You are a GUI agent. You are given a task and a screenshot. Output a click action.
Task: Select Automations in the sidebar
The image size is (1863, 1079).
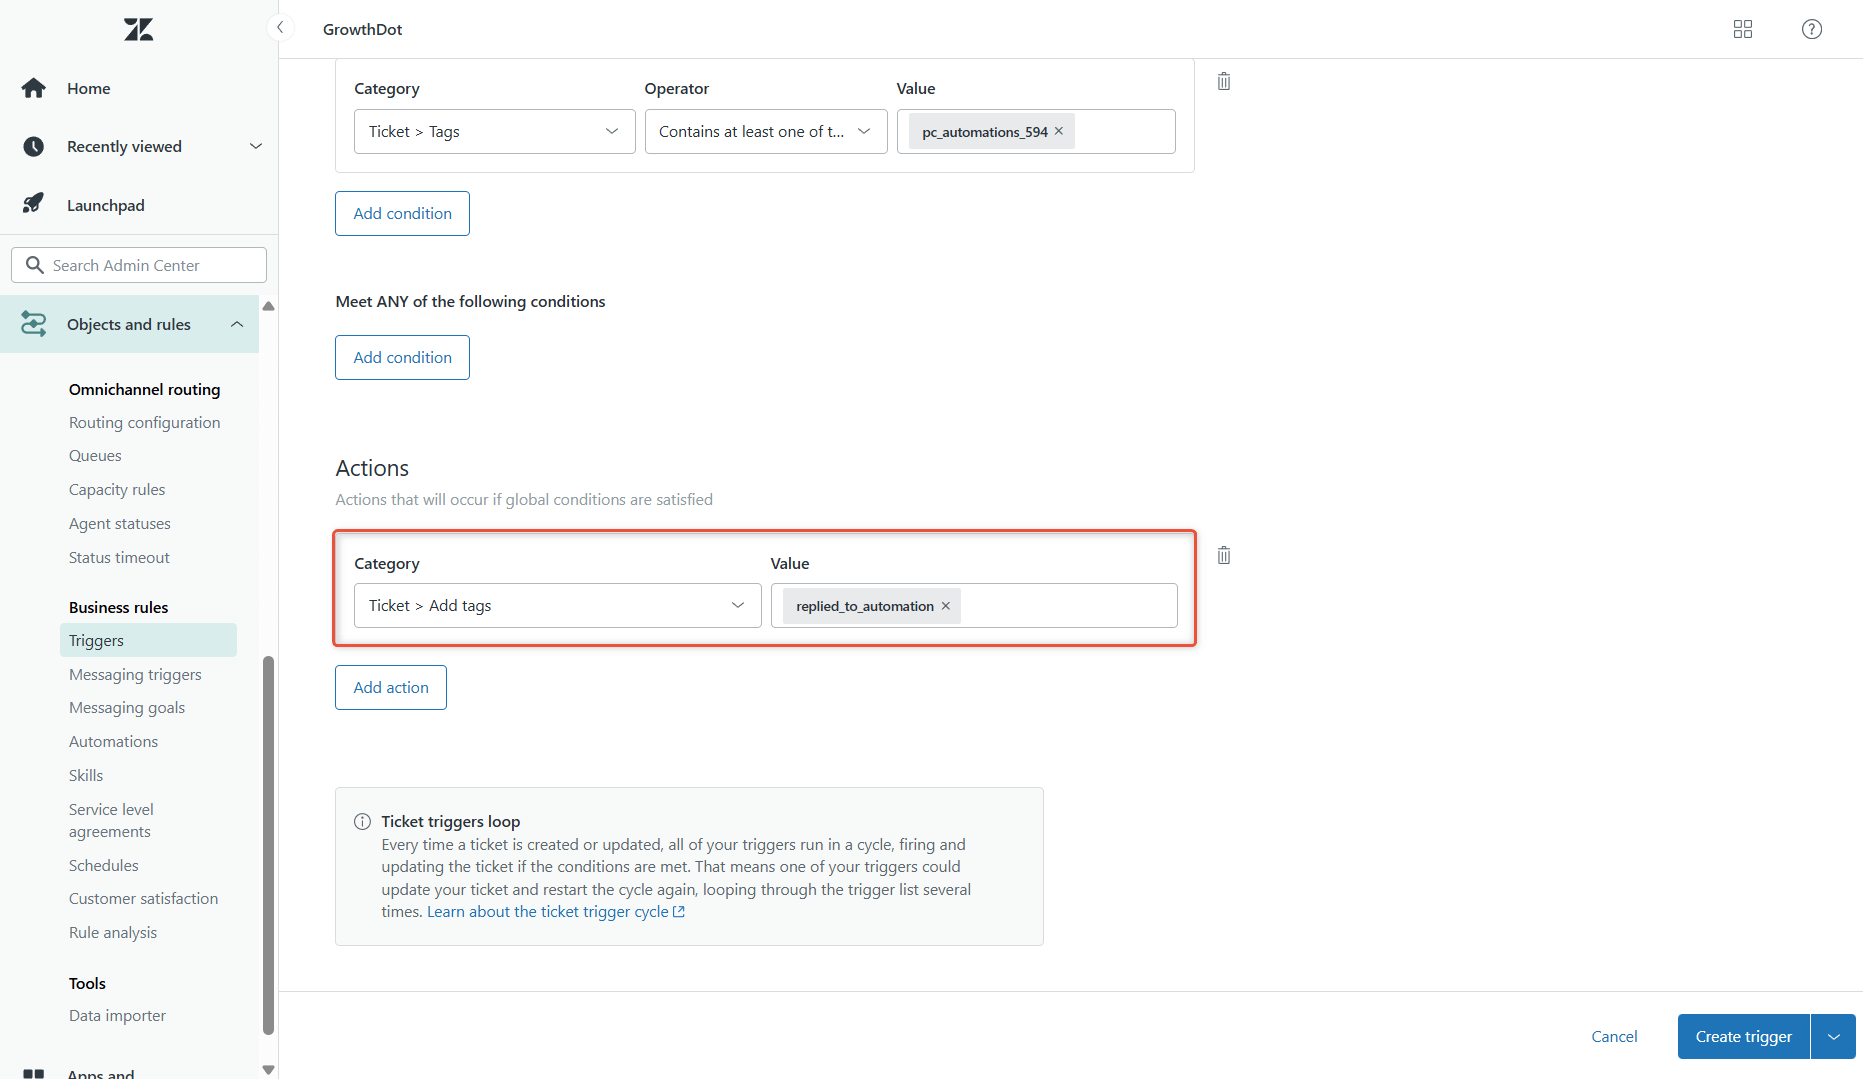click(x=113, y=741)
